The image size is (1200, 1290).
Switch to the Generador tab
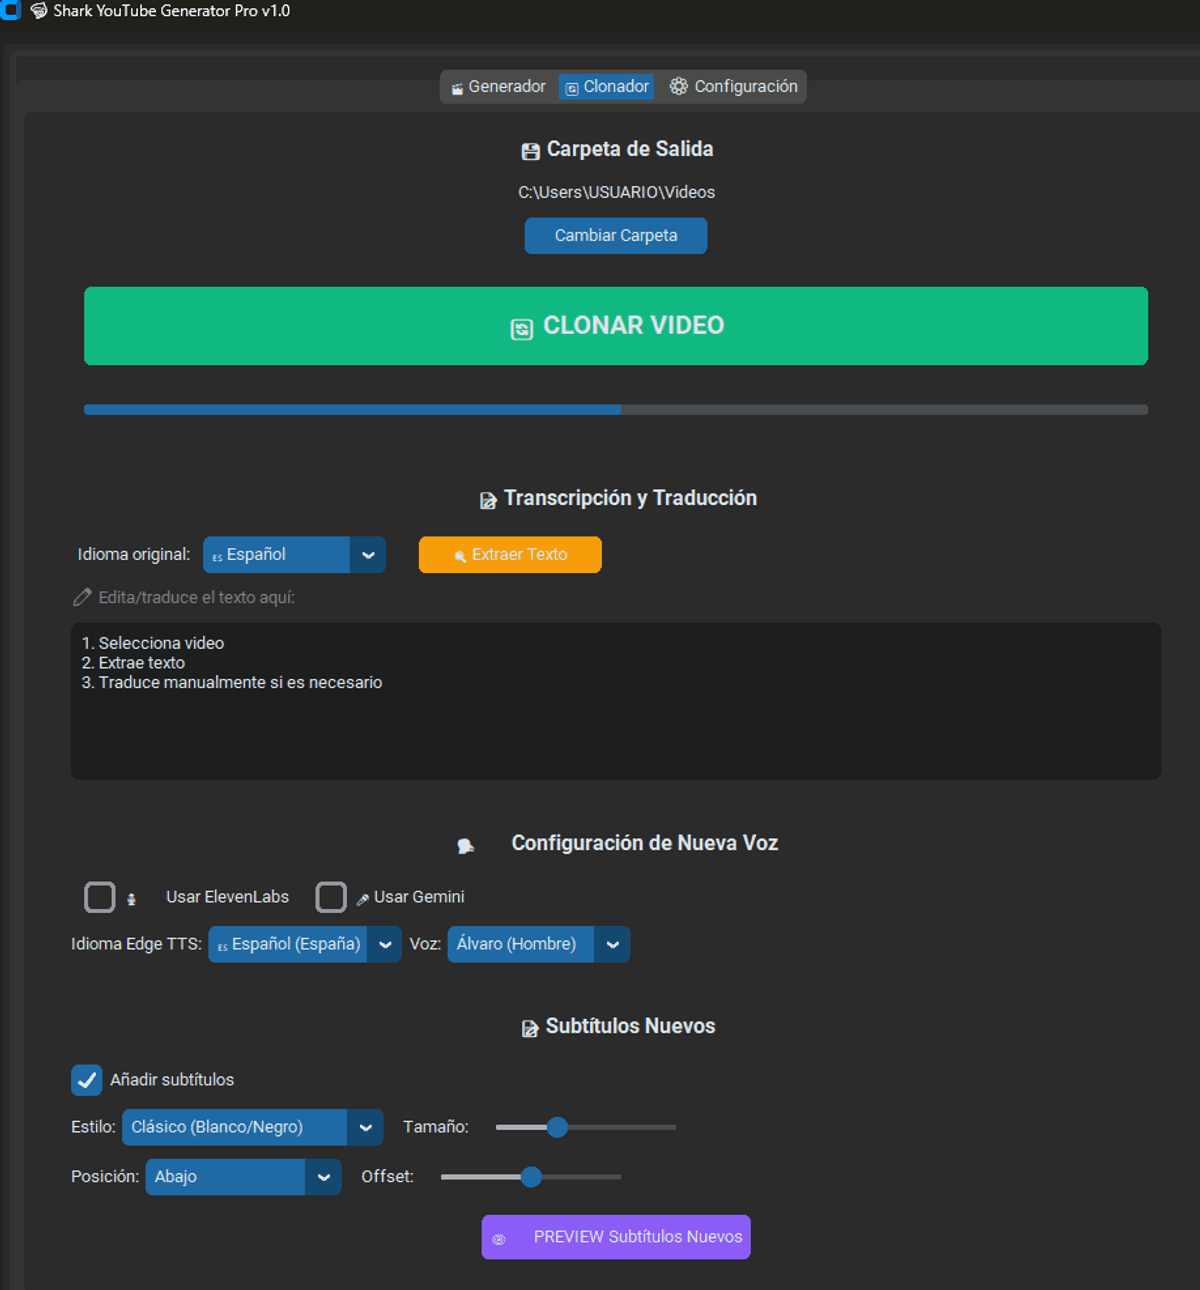(x=498, y=87)
